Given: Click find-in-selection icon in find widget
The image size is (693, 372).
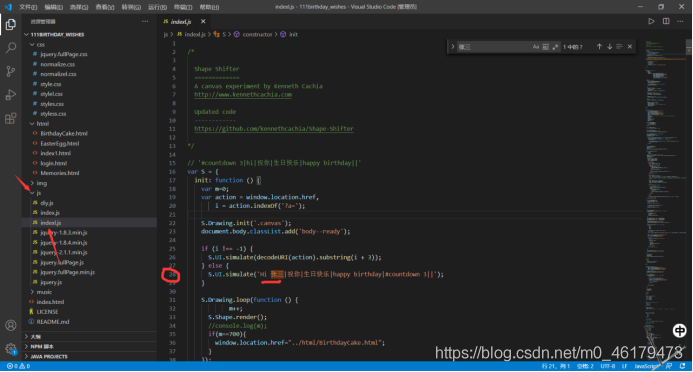Looking at the screenshot, I should (x=619, y=46).
